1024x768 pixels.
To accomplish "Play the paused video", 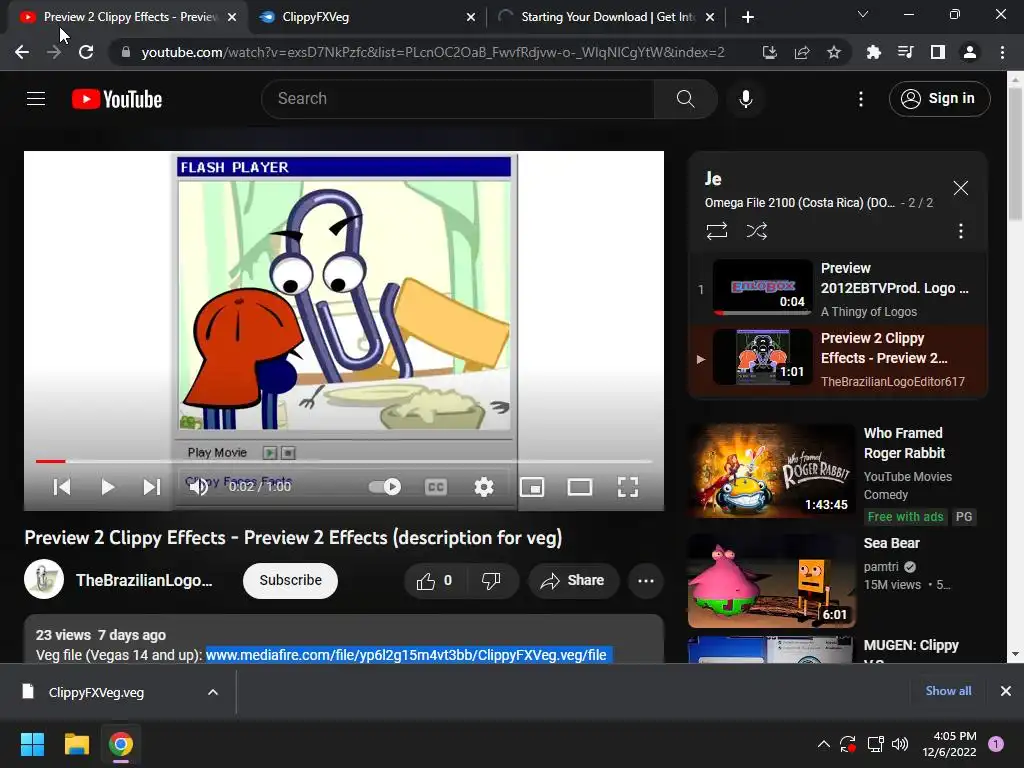I will pos(108,487).
